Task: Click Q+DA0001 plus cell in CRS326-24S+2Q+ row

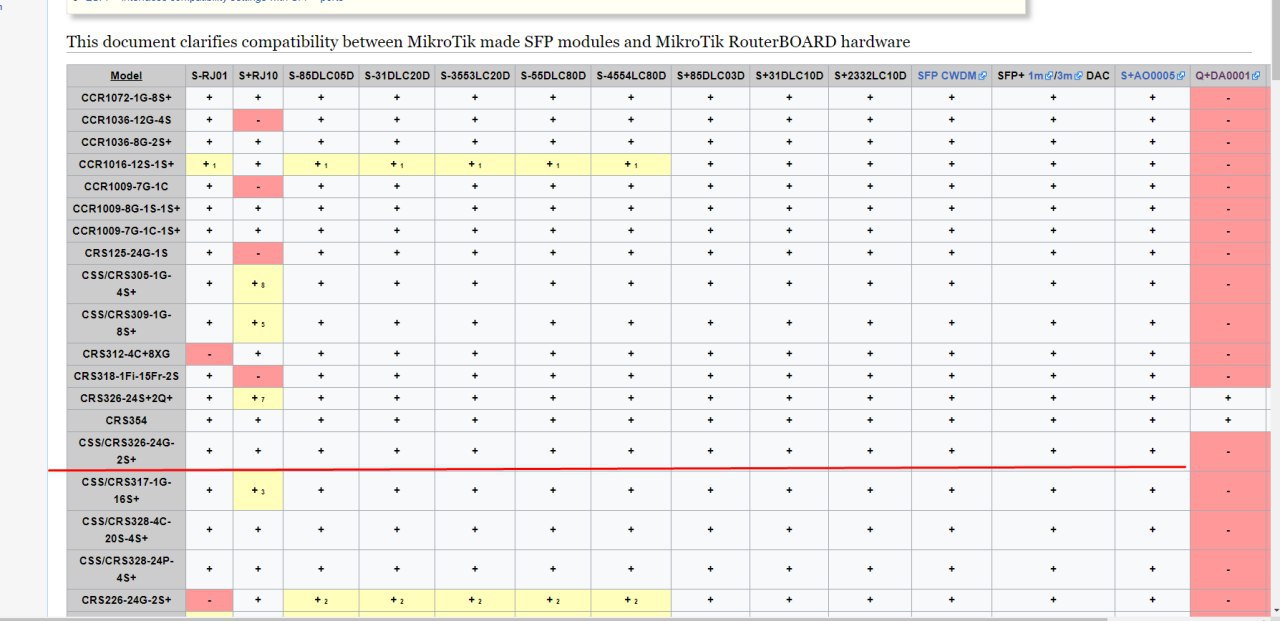Action: point(1227,398)
